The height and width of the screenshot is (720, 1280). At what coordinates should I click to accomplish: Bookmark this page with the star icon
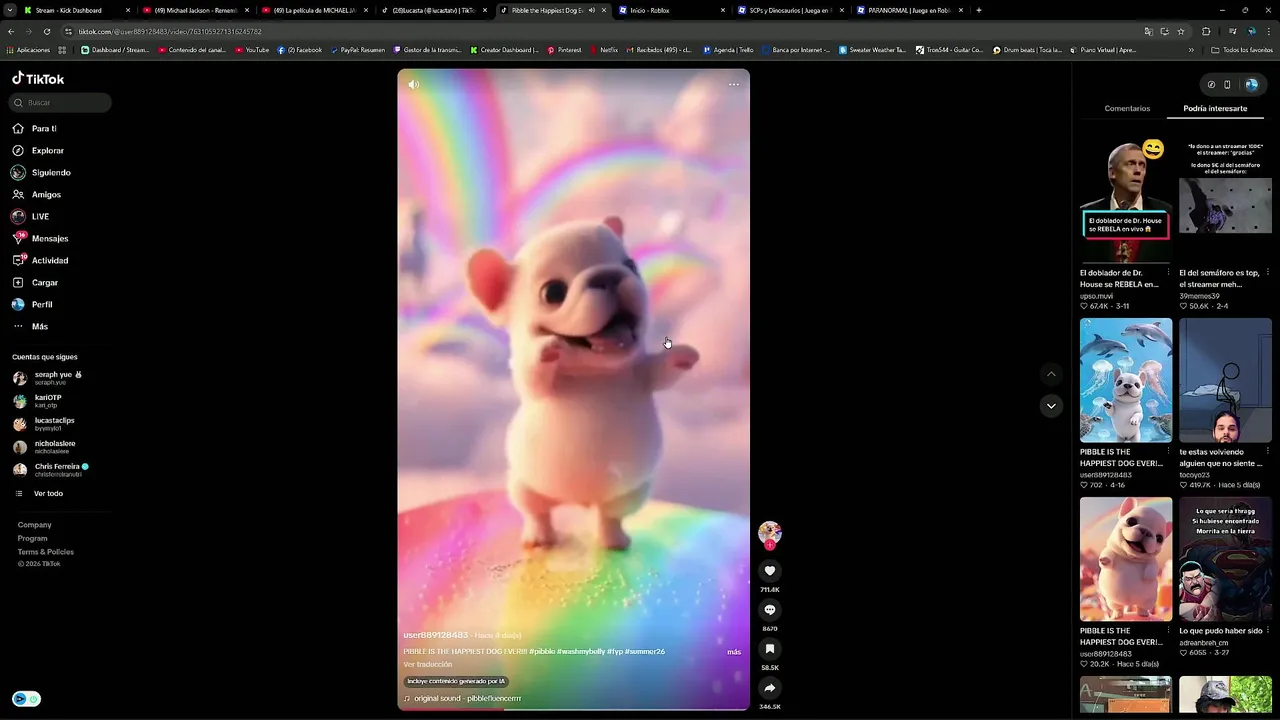pos(1181,31)
